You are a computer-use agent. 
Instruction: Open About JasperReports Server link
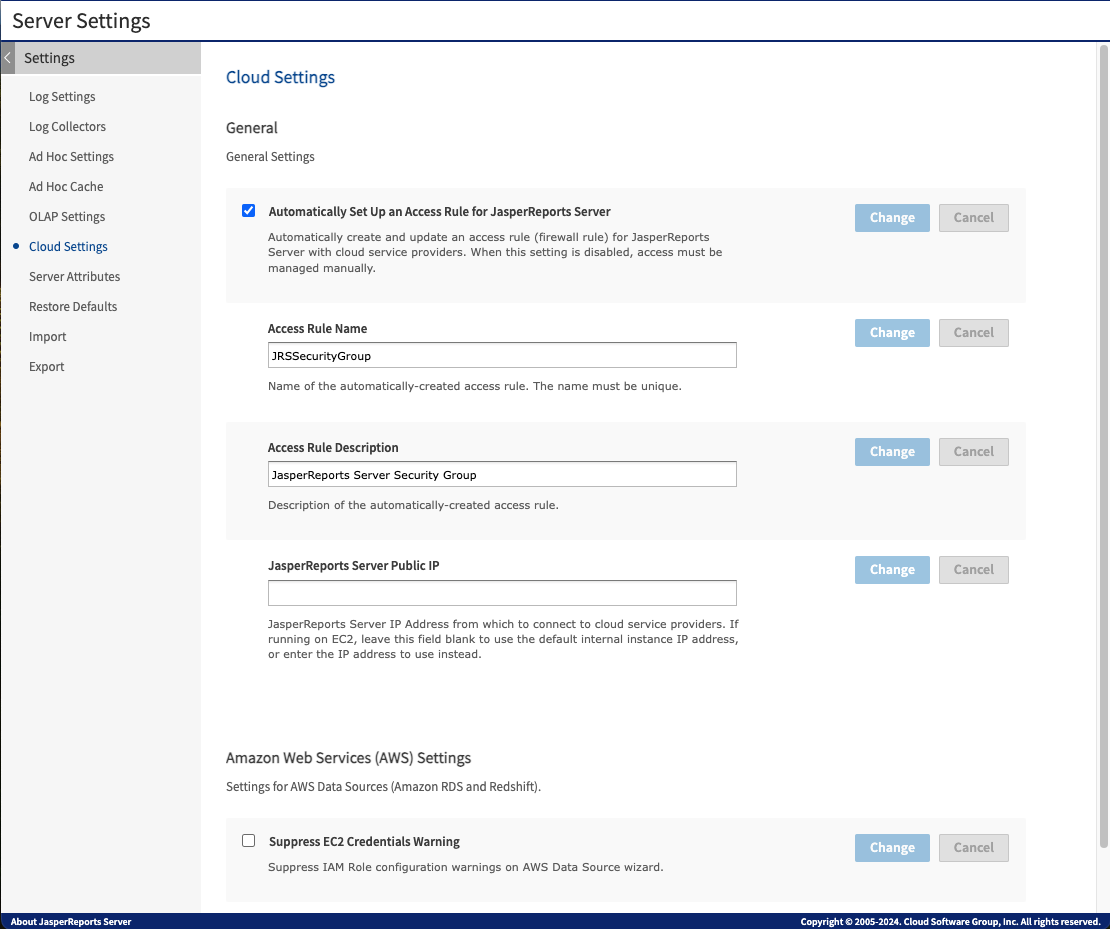click(x=71, y=921)
